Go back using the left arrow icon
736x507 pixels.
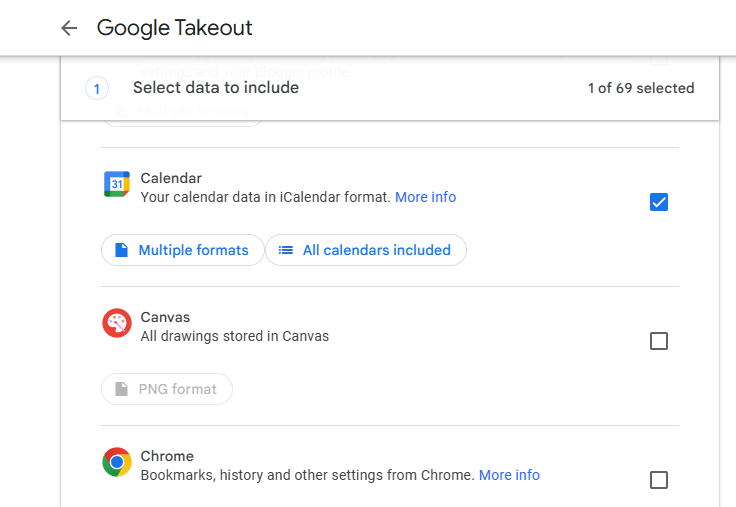click(x=69, y=28)
